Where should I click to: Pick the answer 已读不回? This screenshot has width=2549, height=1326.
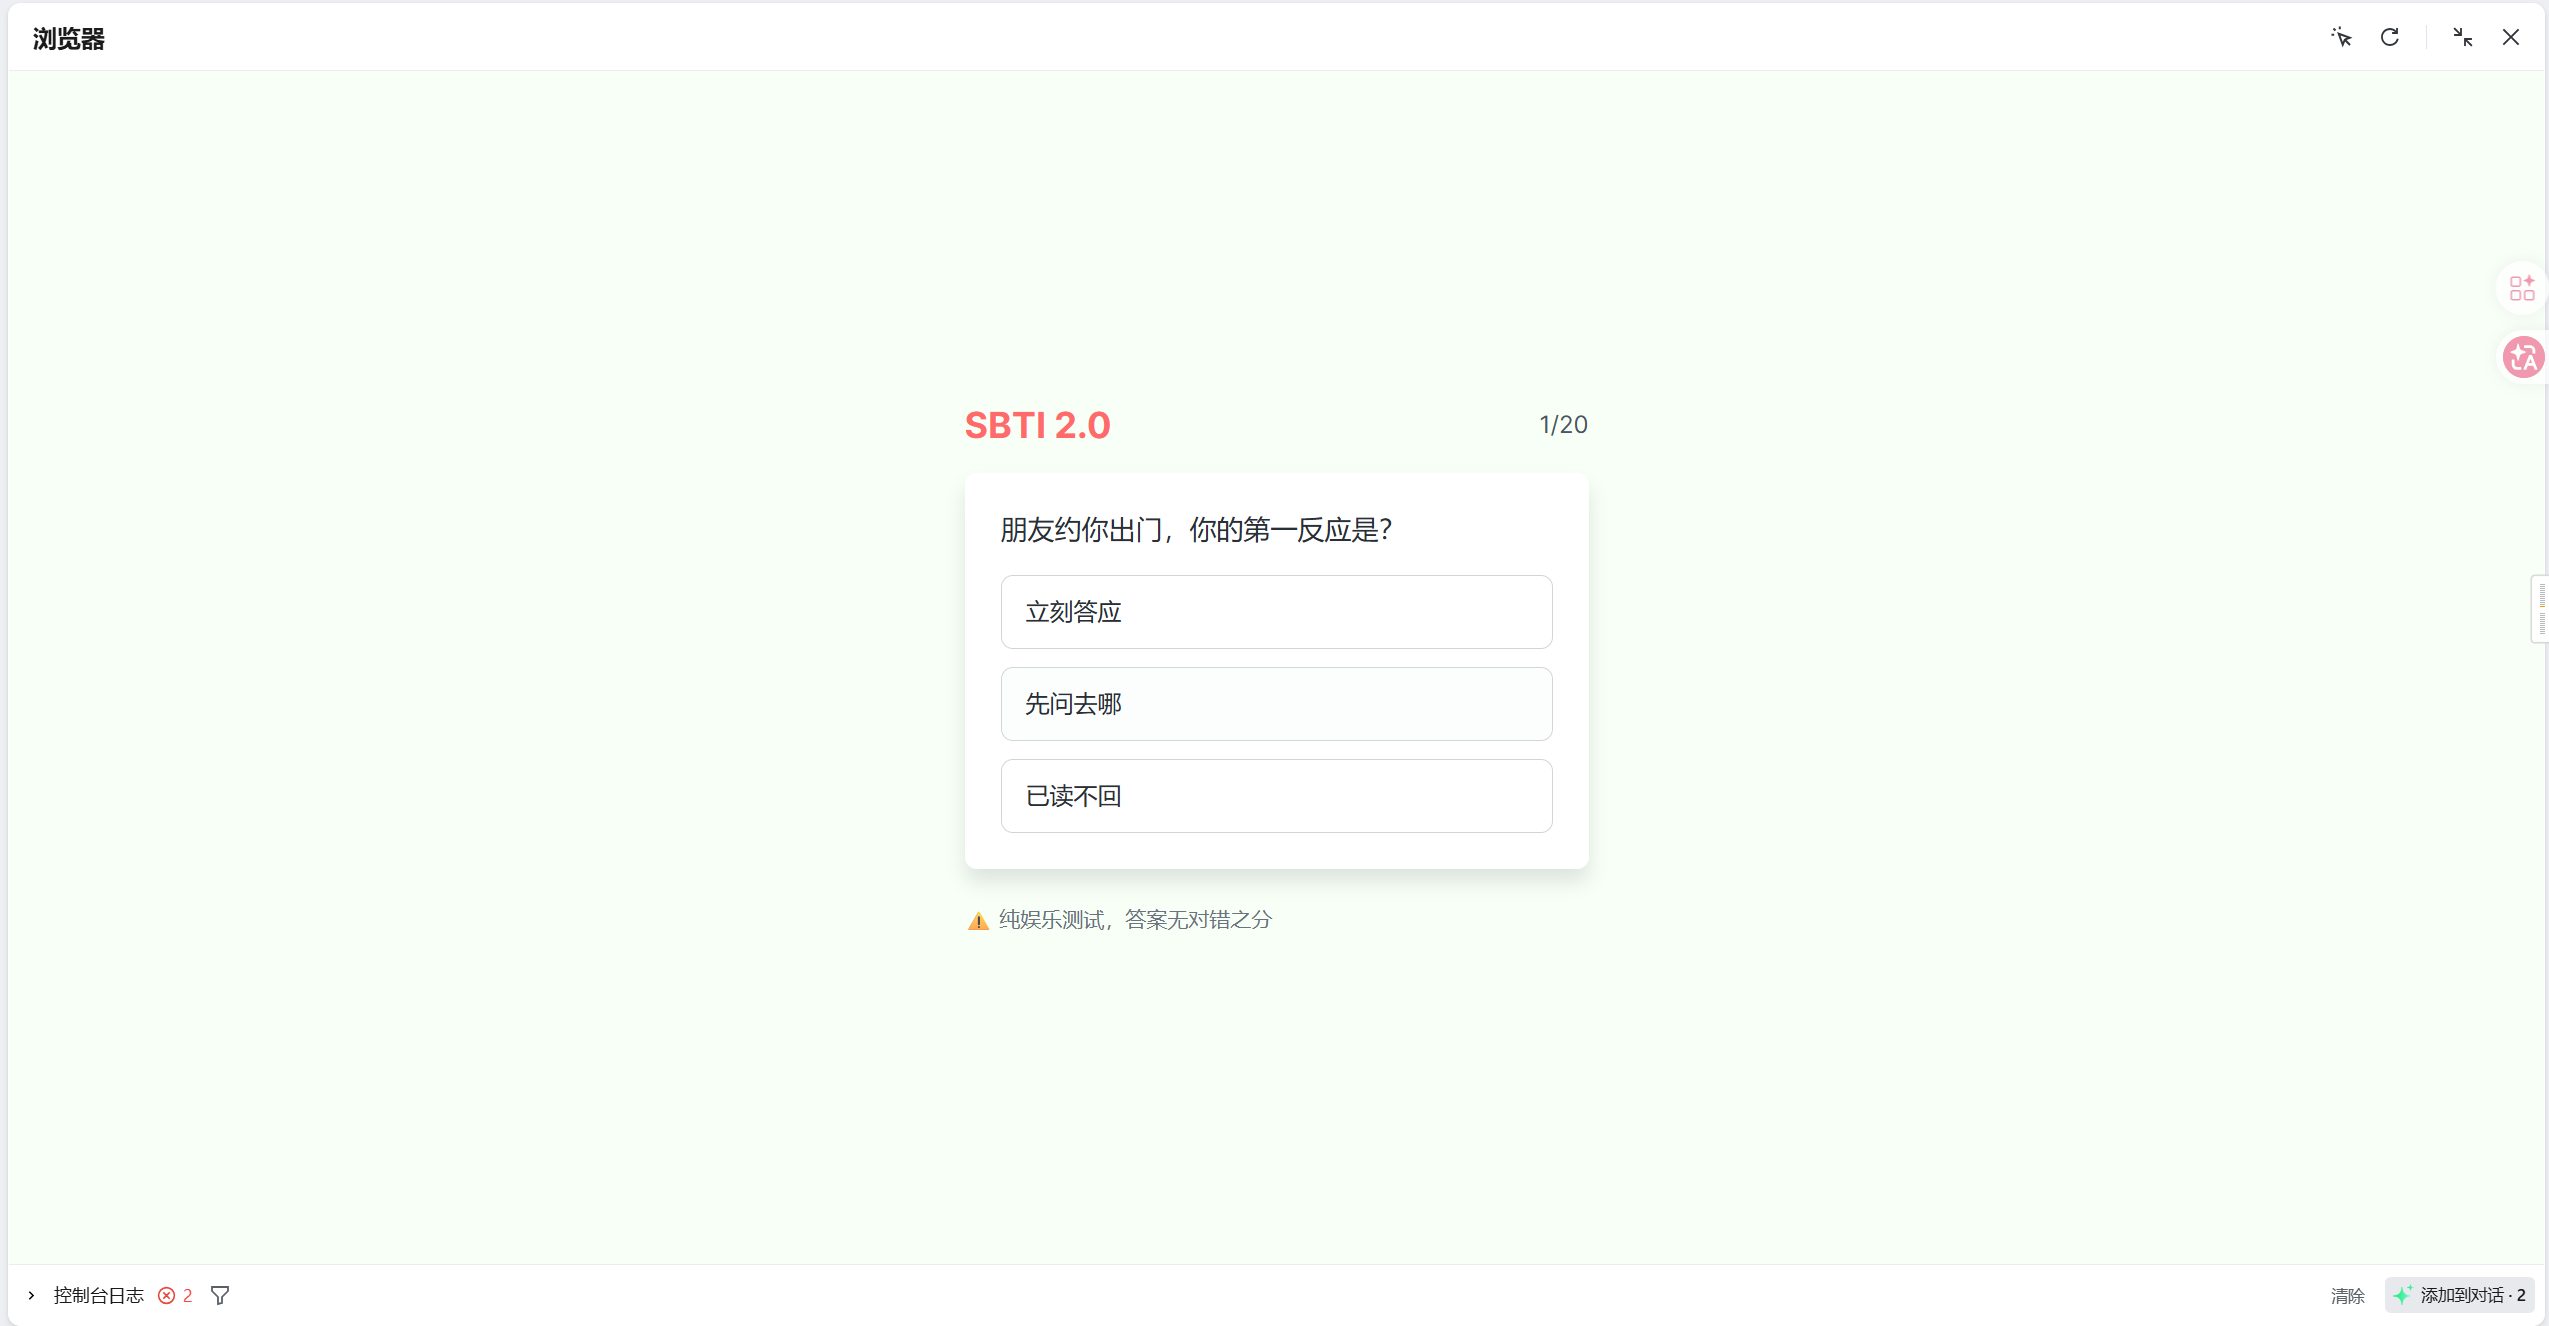coord(1276,796)
